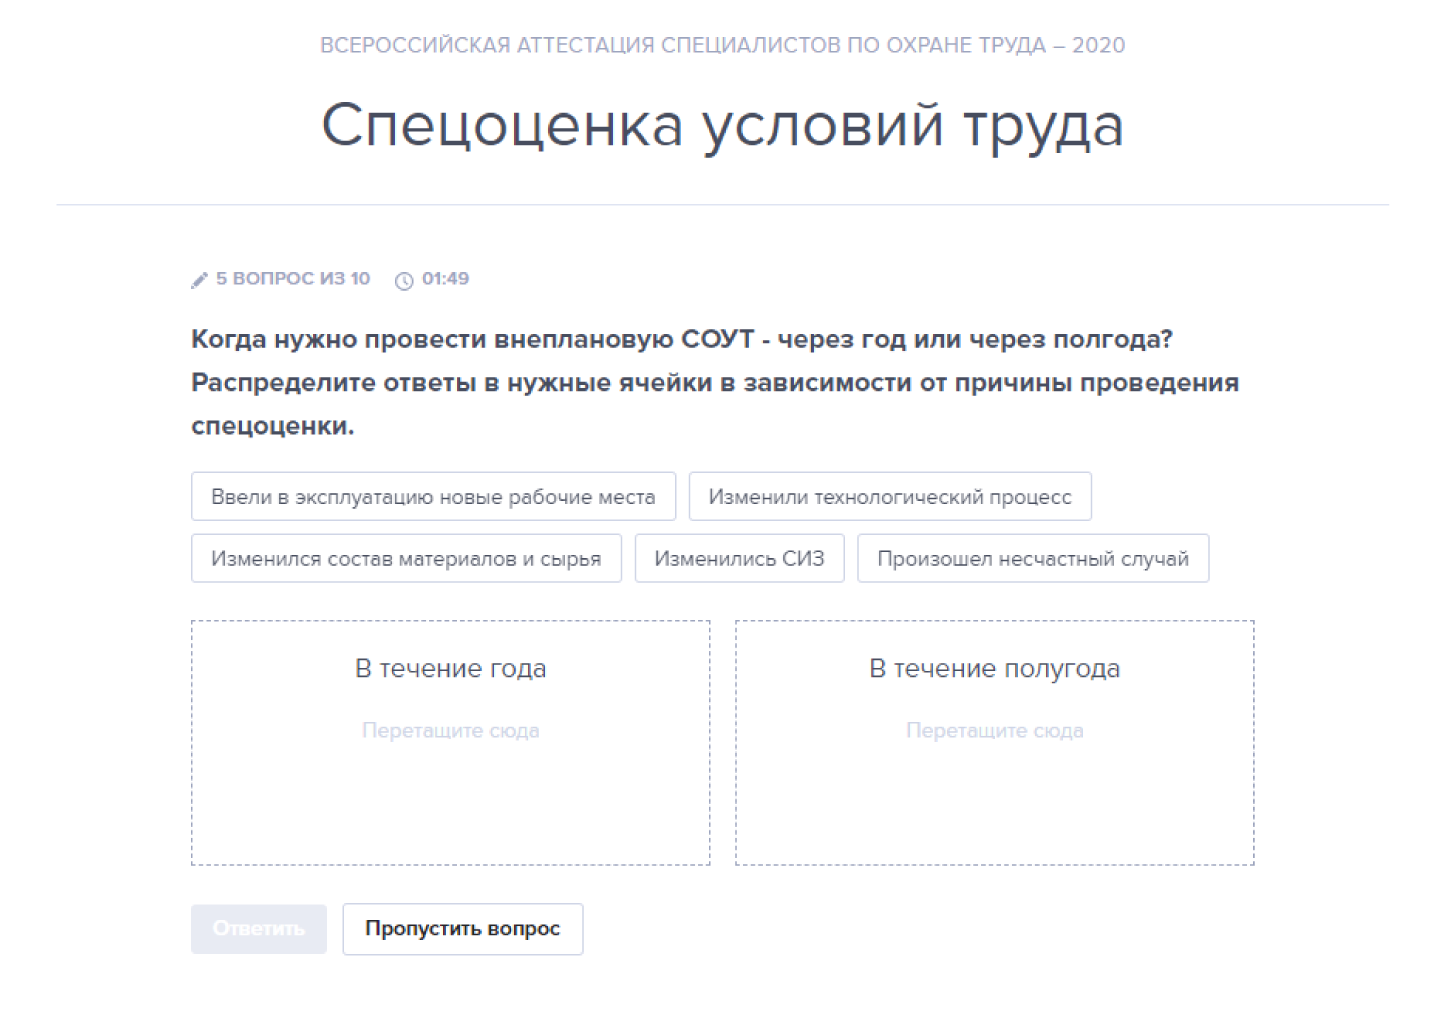Click the '5 ВОПРОС ИЗ 10' counter
1448x1021 pixels.
click(x=293, y=279)
